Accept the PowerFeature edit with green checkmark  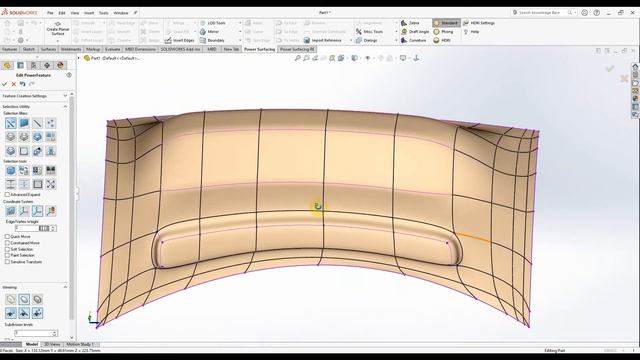point(5,84)
